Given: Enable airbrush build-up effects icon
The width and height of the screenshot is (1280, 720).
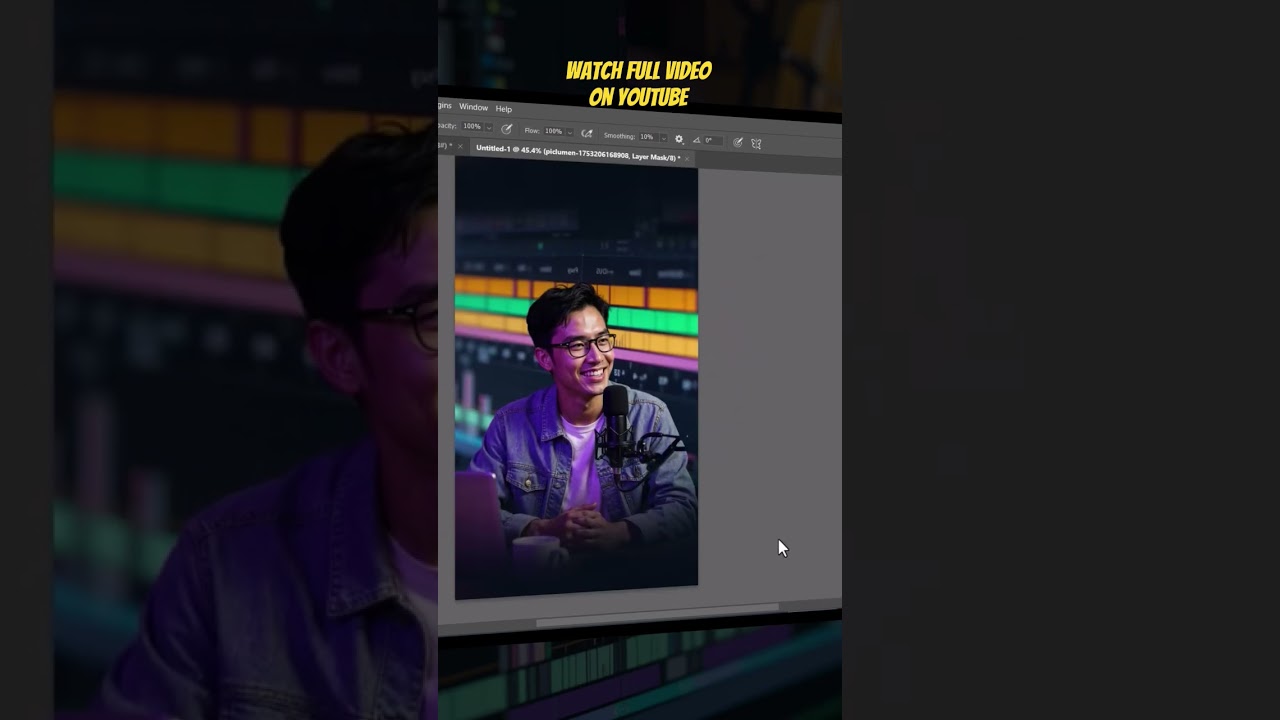Looking at the screenshot, I should click(x=587, y=133).
